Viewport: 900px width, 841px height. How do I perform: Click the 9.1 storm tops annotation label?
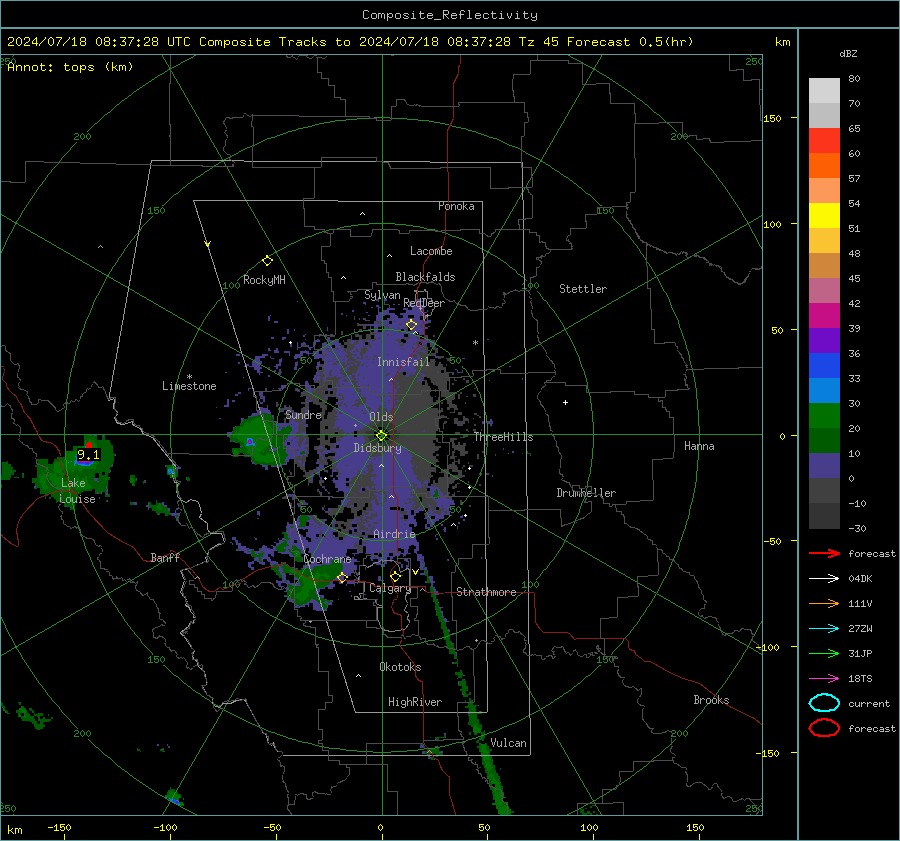coord(88,455)
